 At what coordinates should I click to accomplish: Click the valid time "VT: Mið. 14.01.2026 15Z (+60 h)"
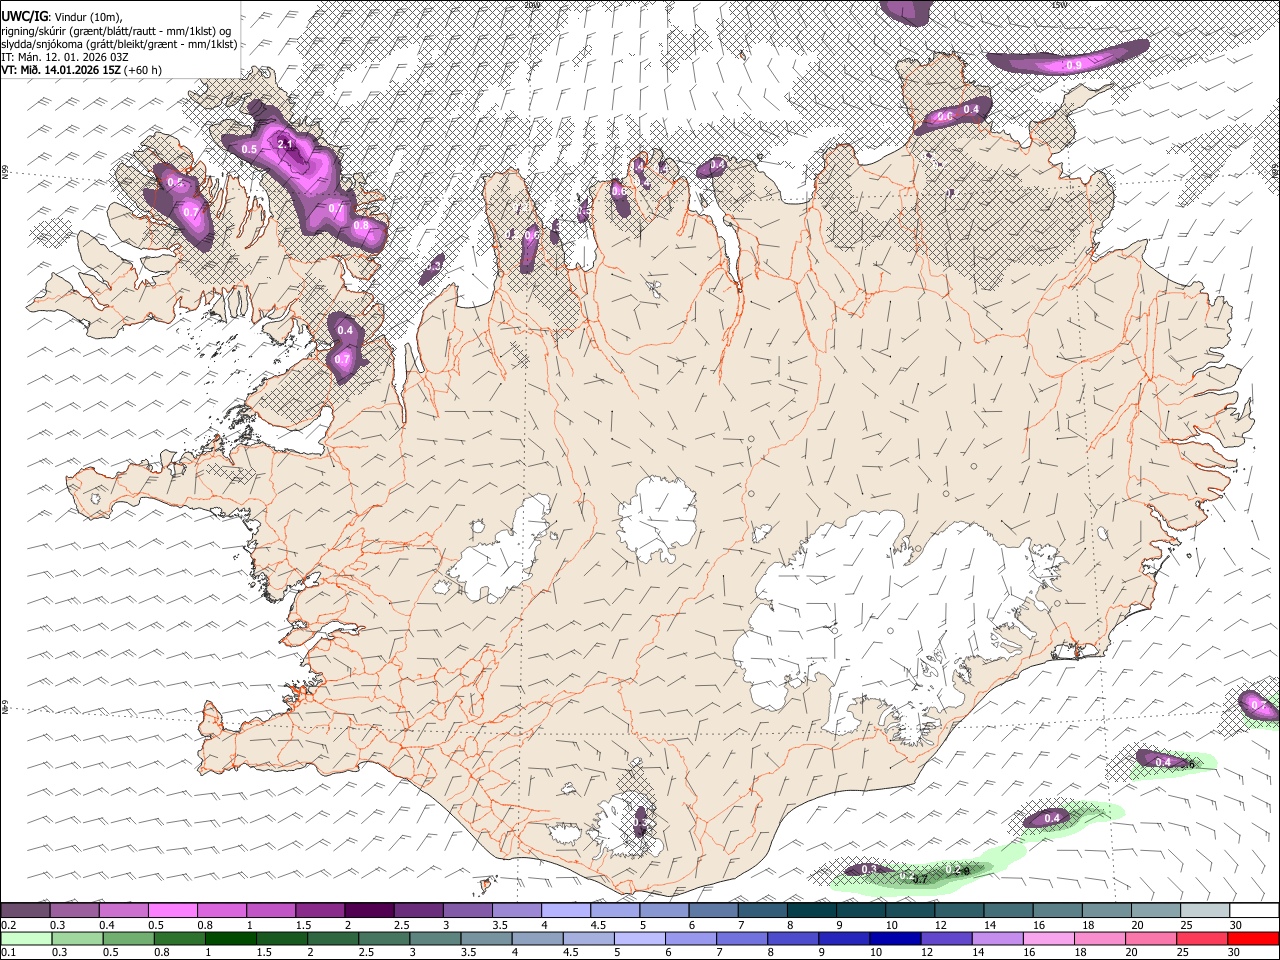(x=81, y=70)
